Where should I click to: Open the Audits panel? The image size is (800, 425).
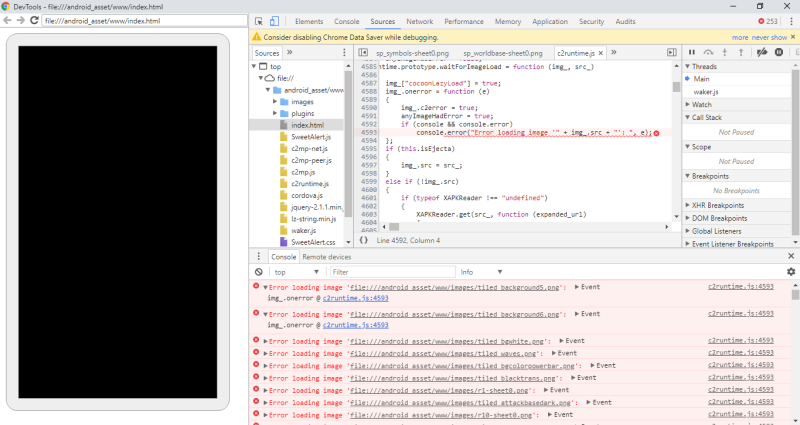625,21
